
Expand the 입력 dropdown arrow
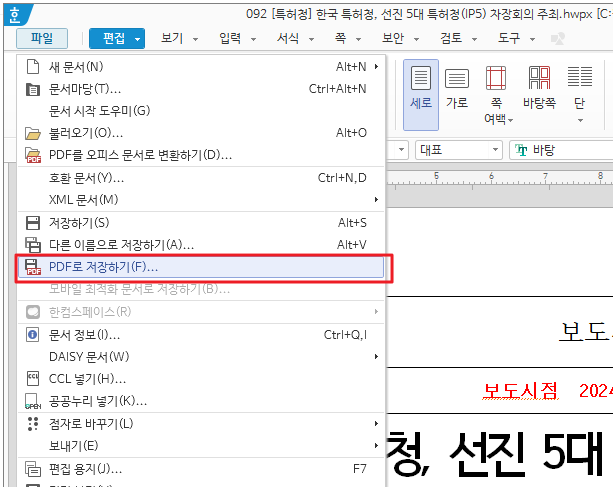click(x=253, y=39)
